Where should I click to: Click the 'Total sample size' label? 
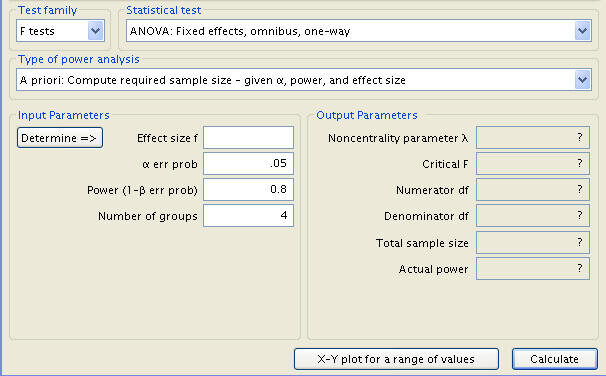pyautogui.click(x=422, y=243)
